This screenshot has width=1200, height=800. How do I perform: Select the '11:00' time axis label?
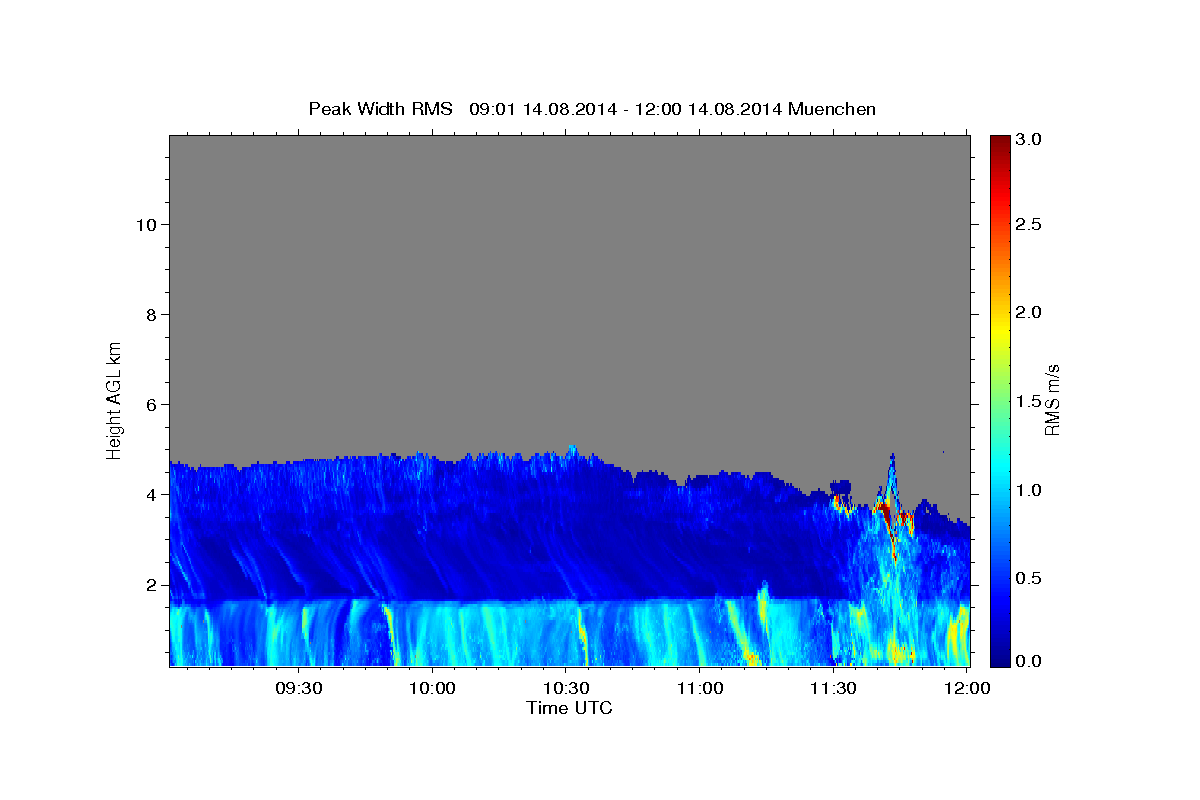point(699,688)
